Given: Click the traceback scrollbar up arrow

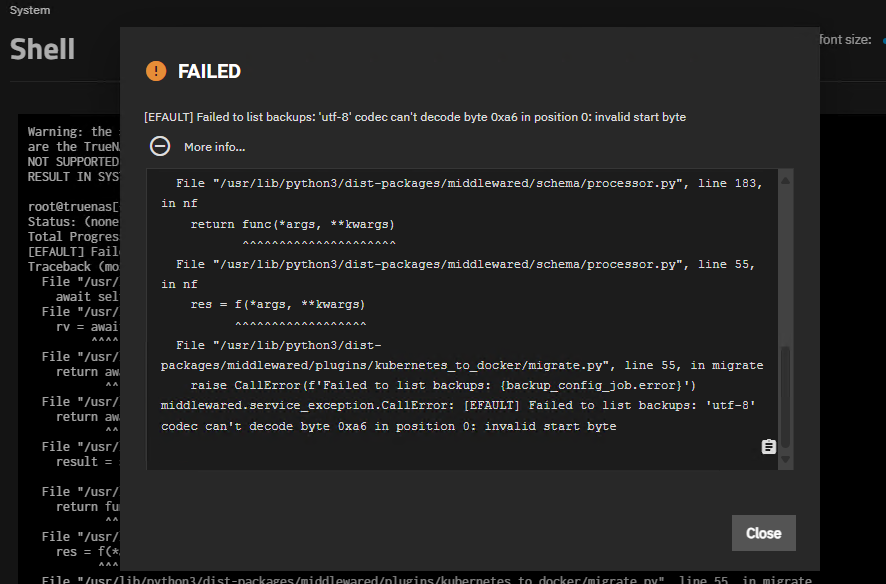Looking at the screenshot, I should pyautogui.click(x=786, y=180).
